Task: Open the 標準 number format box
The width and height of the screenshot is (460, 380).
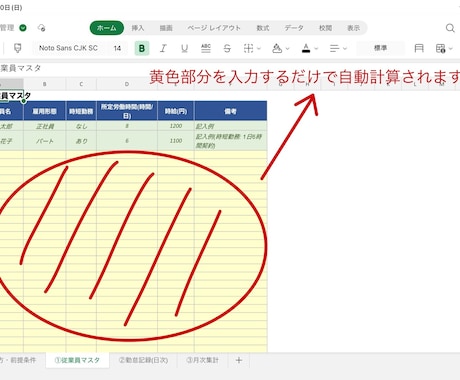Action: (380, 48)
